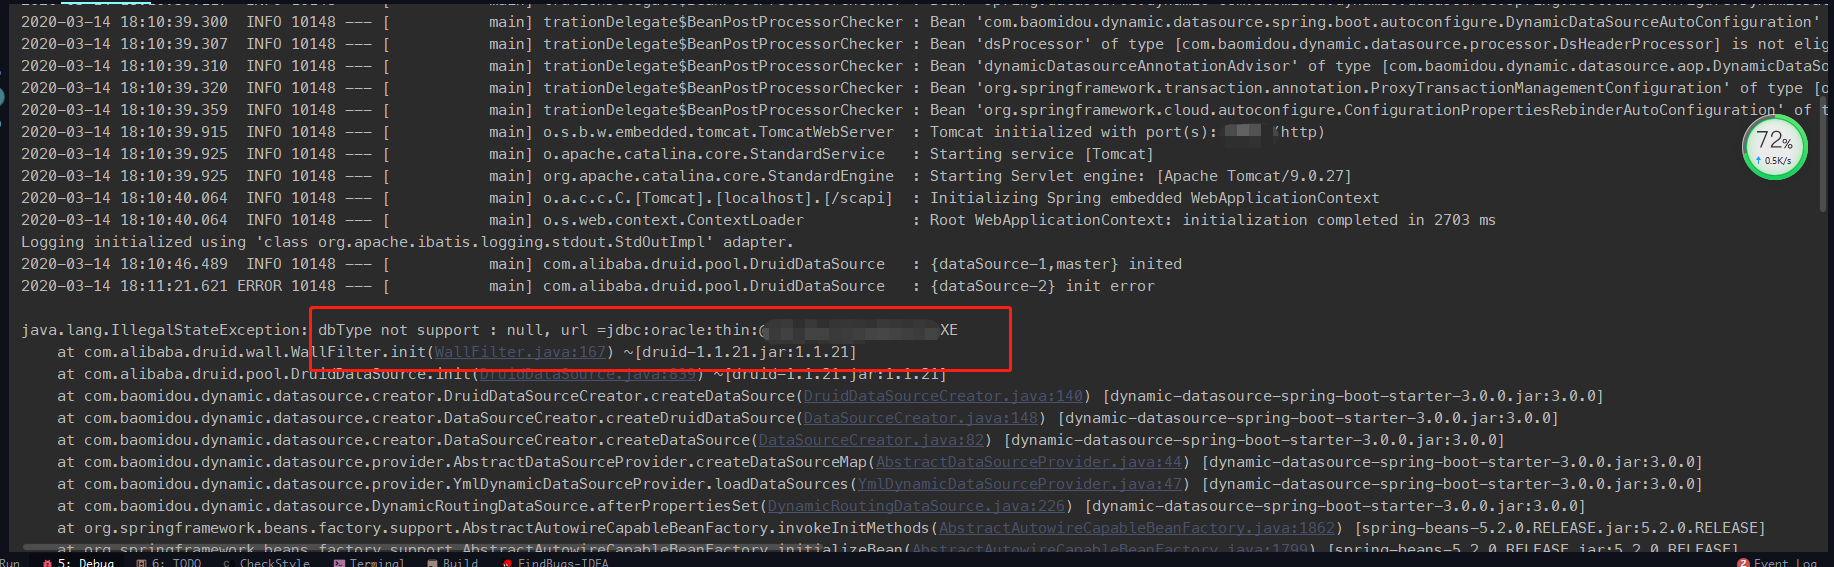Click 'o.s.web.context.ContextLoader' logger name
Image resolution: width=1834 pixels, height=567 pixels.
point(673,220)
